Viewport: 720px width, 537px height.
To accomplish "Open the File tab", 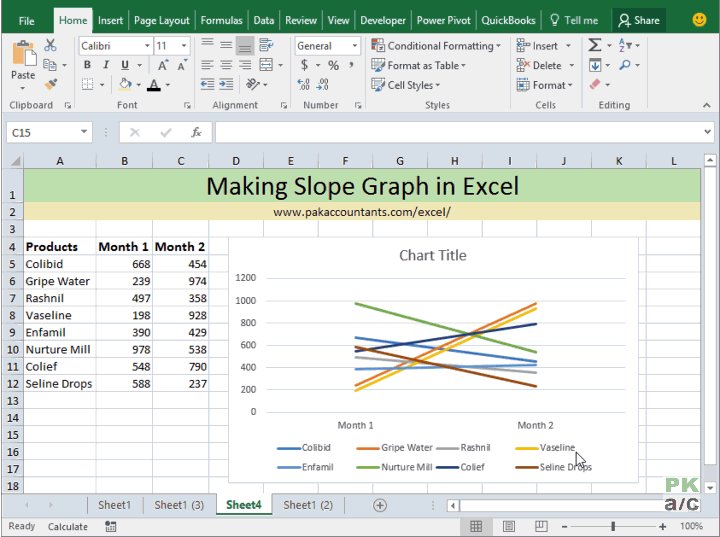I will (27, 21).
